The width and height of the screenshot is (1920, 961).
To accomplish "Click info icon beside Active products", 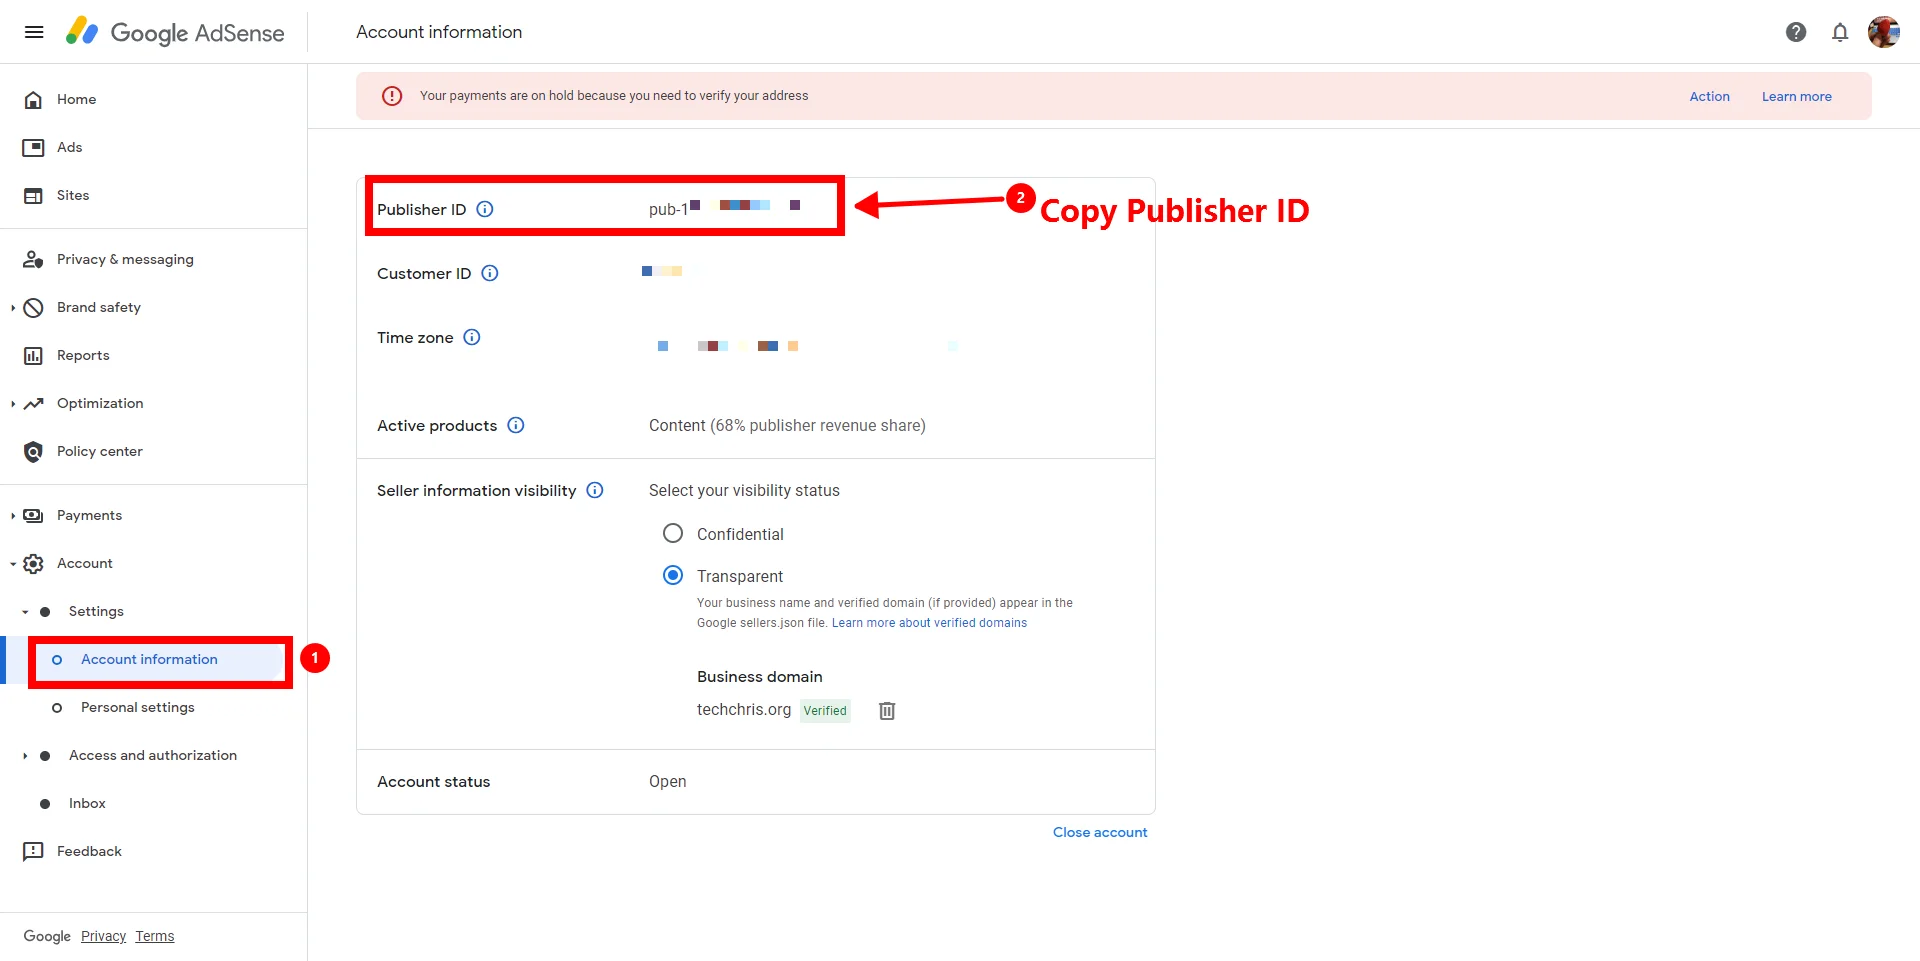I will [x=516, y=425].
